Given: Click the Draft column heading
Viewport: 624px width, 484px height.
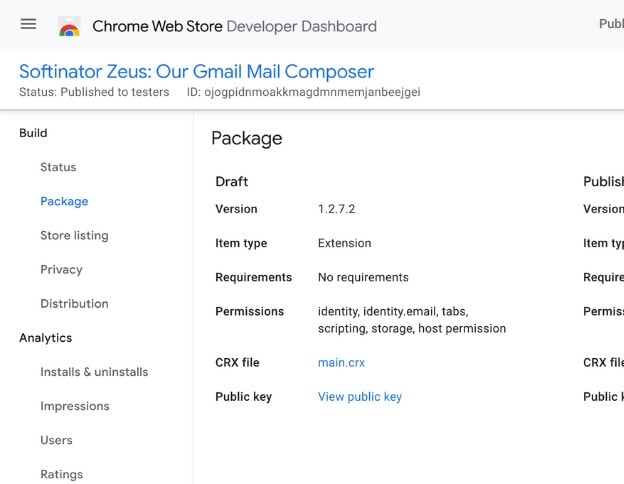Looking at the screenshot, I should coord(232,182).
